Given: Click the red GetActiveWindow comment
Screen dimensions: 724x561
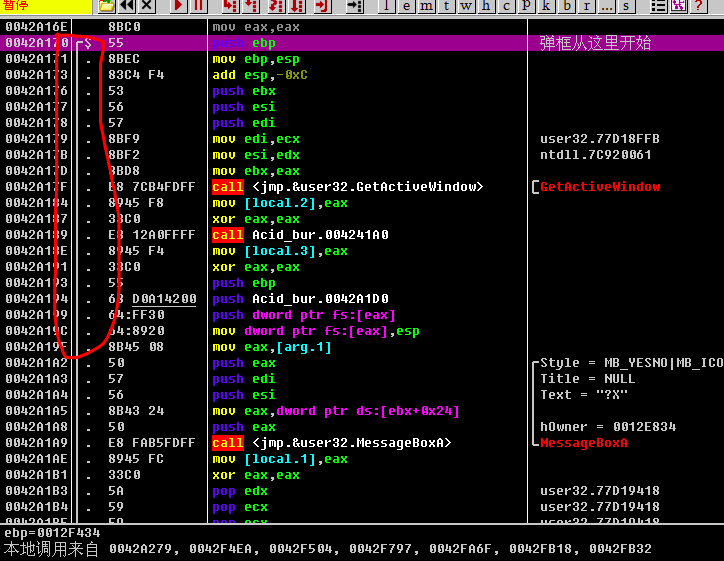Looking at the screenshot, I should (x=600, y=187).
